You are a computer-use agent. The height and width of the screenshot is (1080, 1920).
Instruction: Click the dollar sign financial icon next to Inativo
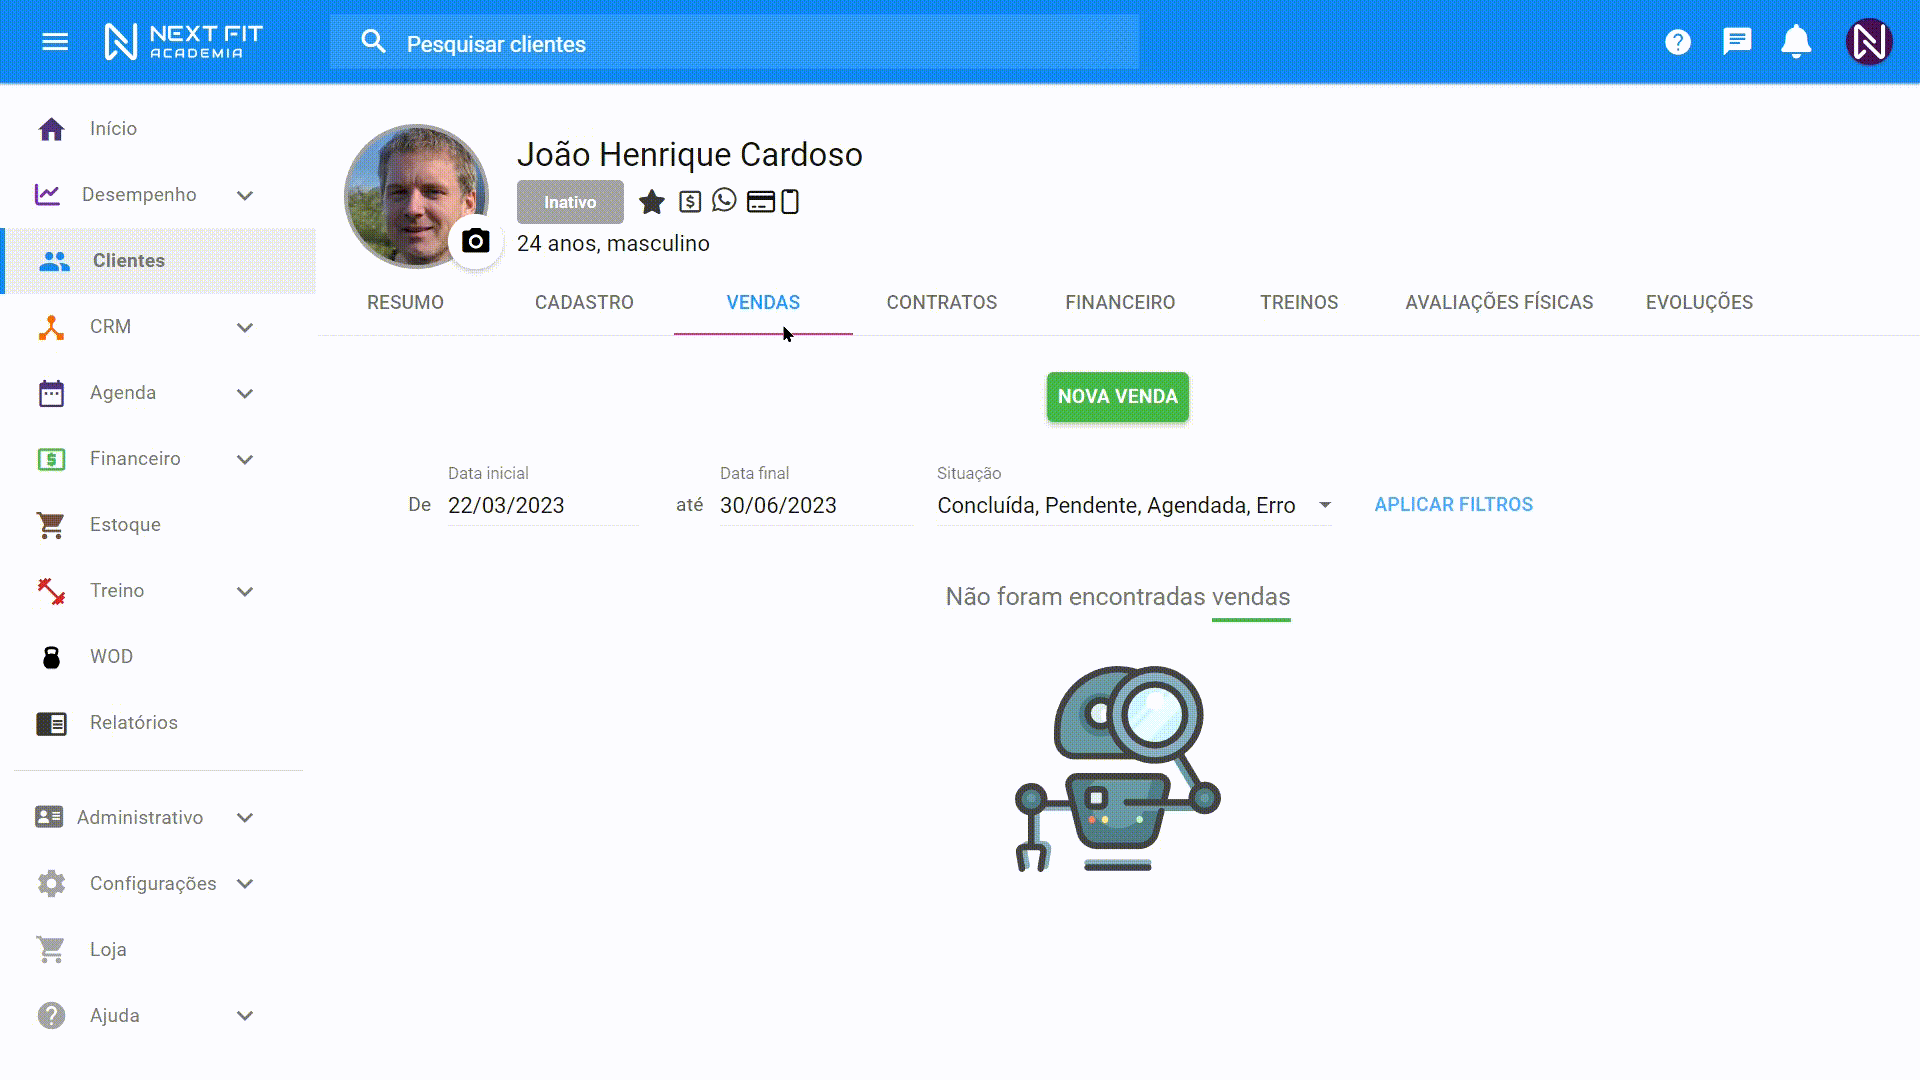click(690, 201)
